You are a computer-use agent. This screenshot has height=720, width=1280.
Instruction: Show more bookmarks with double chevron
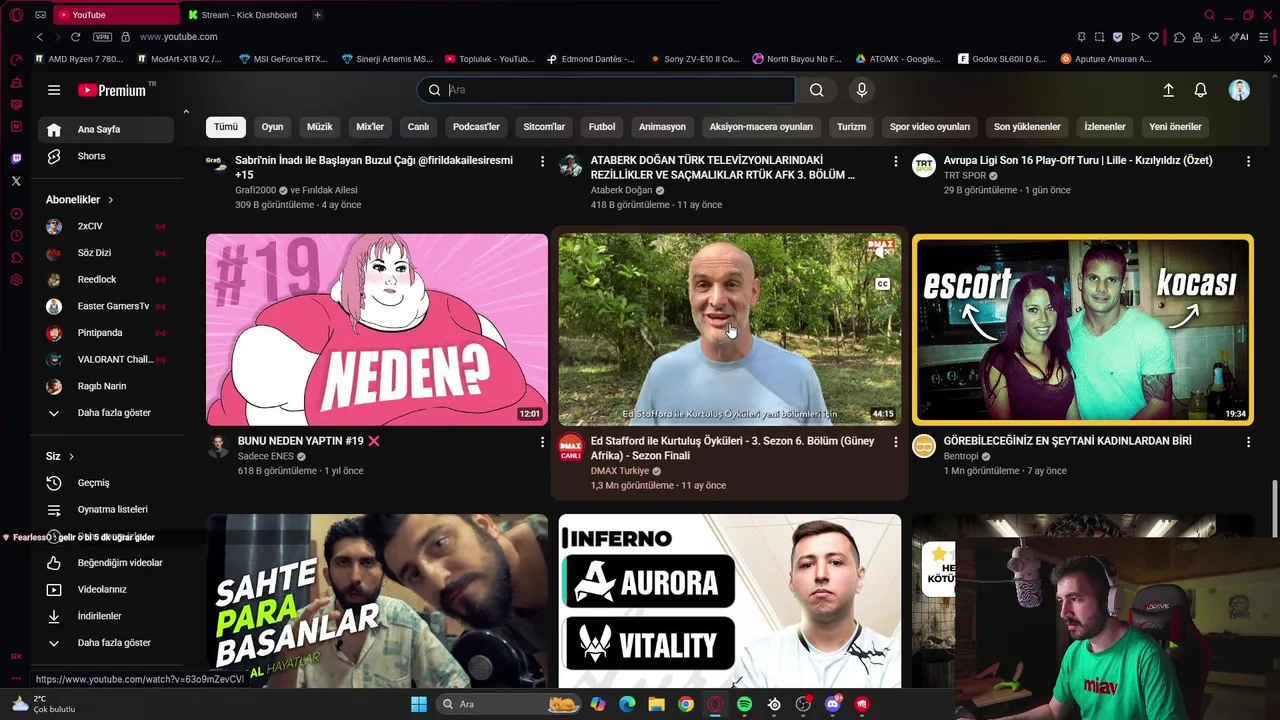point(1267,59)
